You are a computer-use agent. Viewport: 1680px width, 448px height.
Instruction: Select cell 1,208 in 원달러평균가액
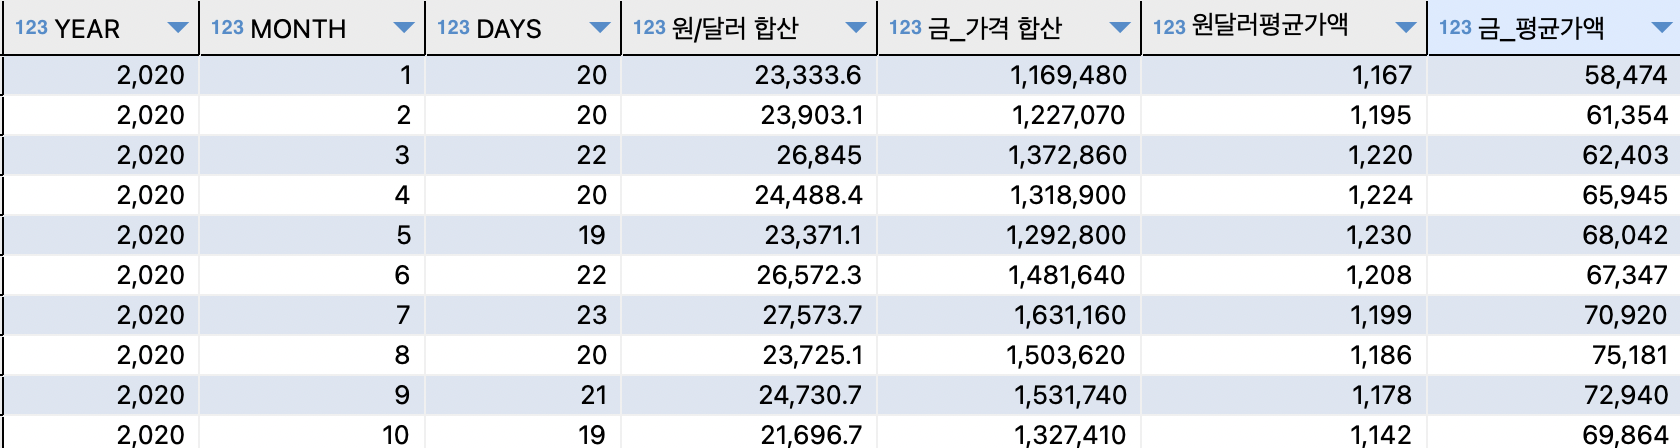1284,275
